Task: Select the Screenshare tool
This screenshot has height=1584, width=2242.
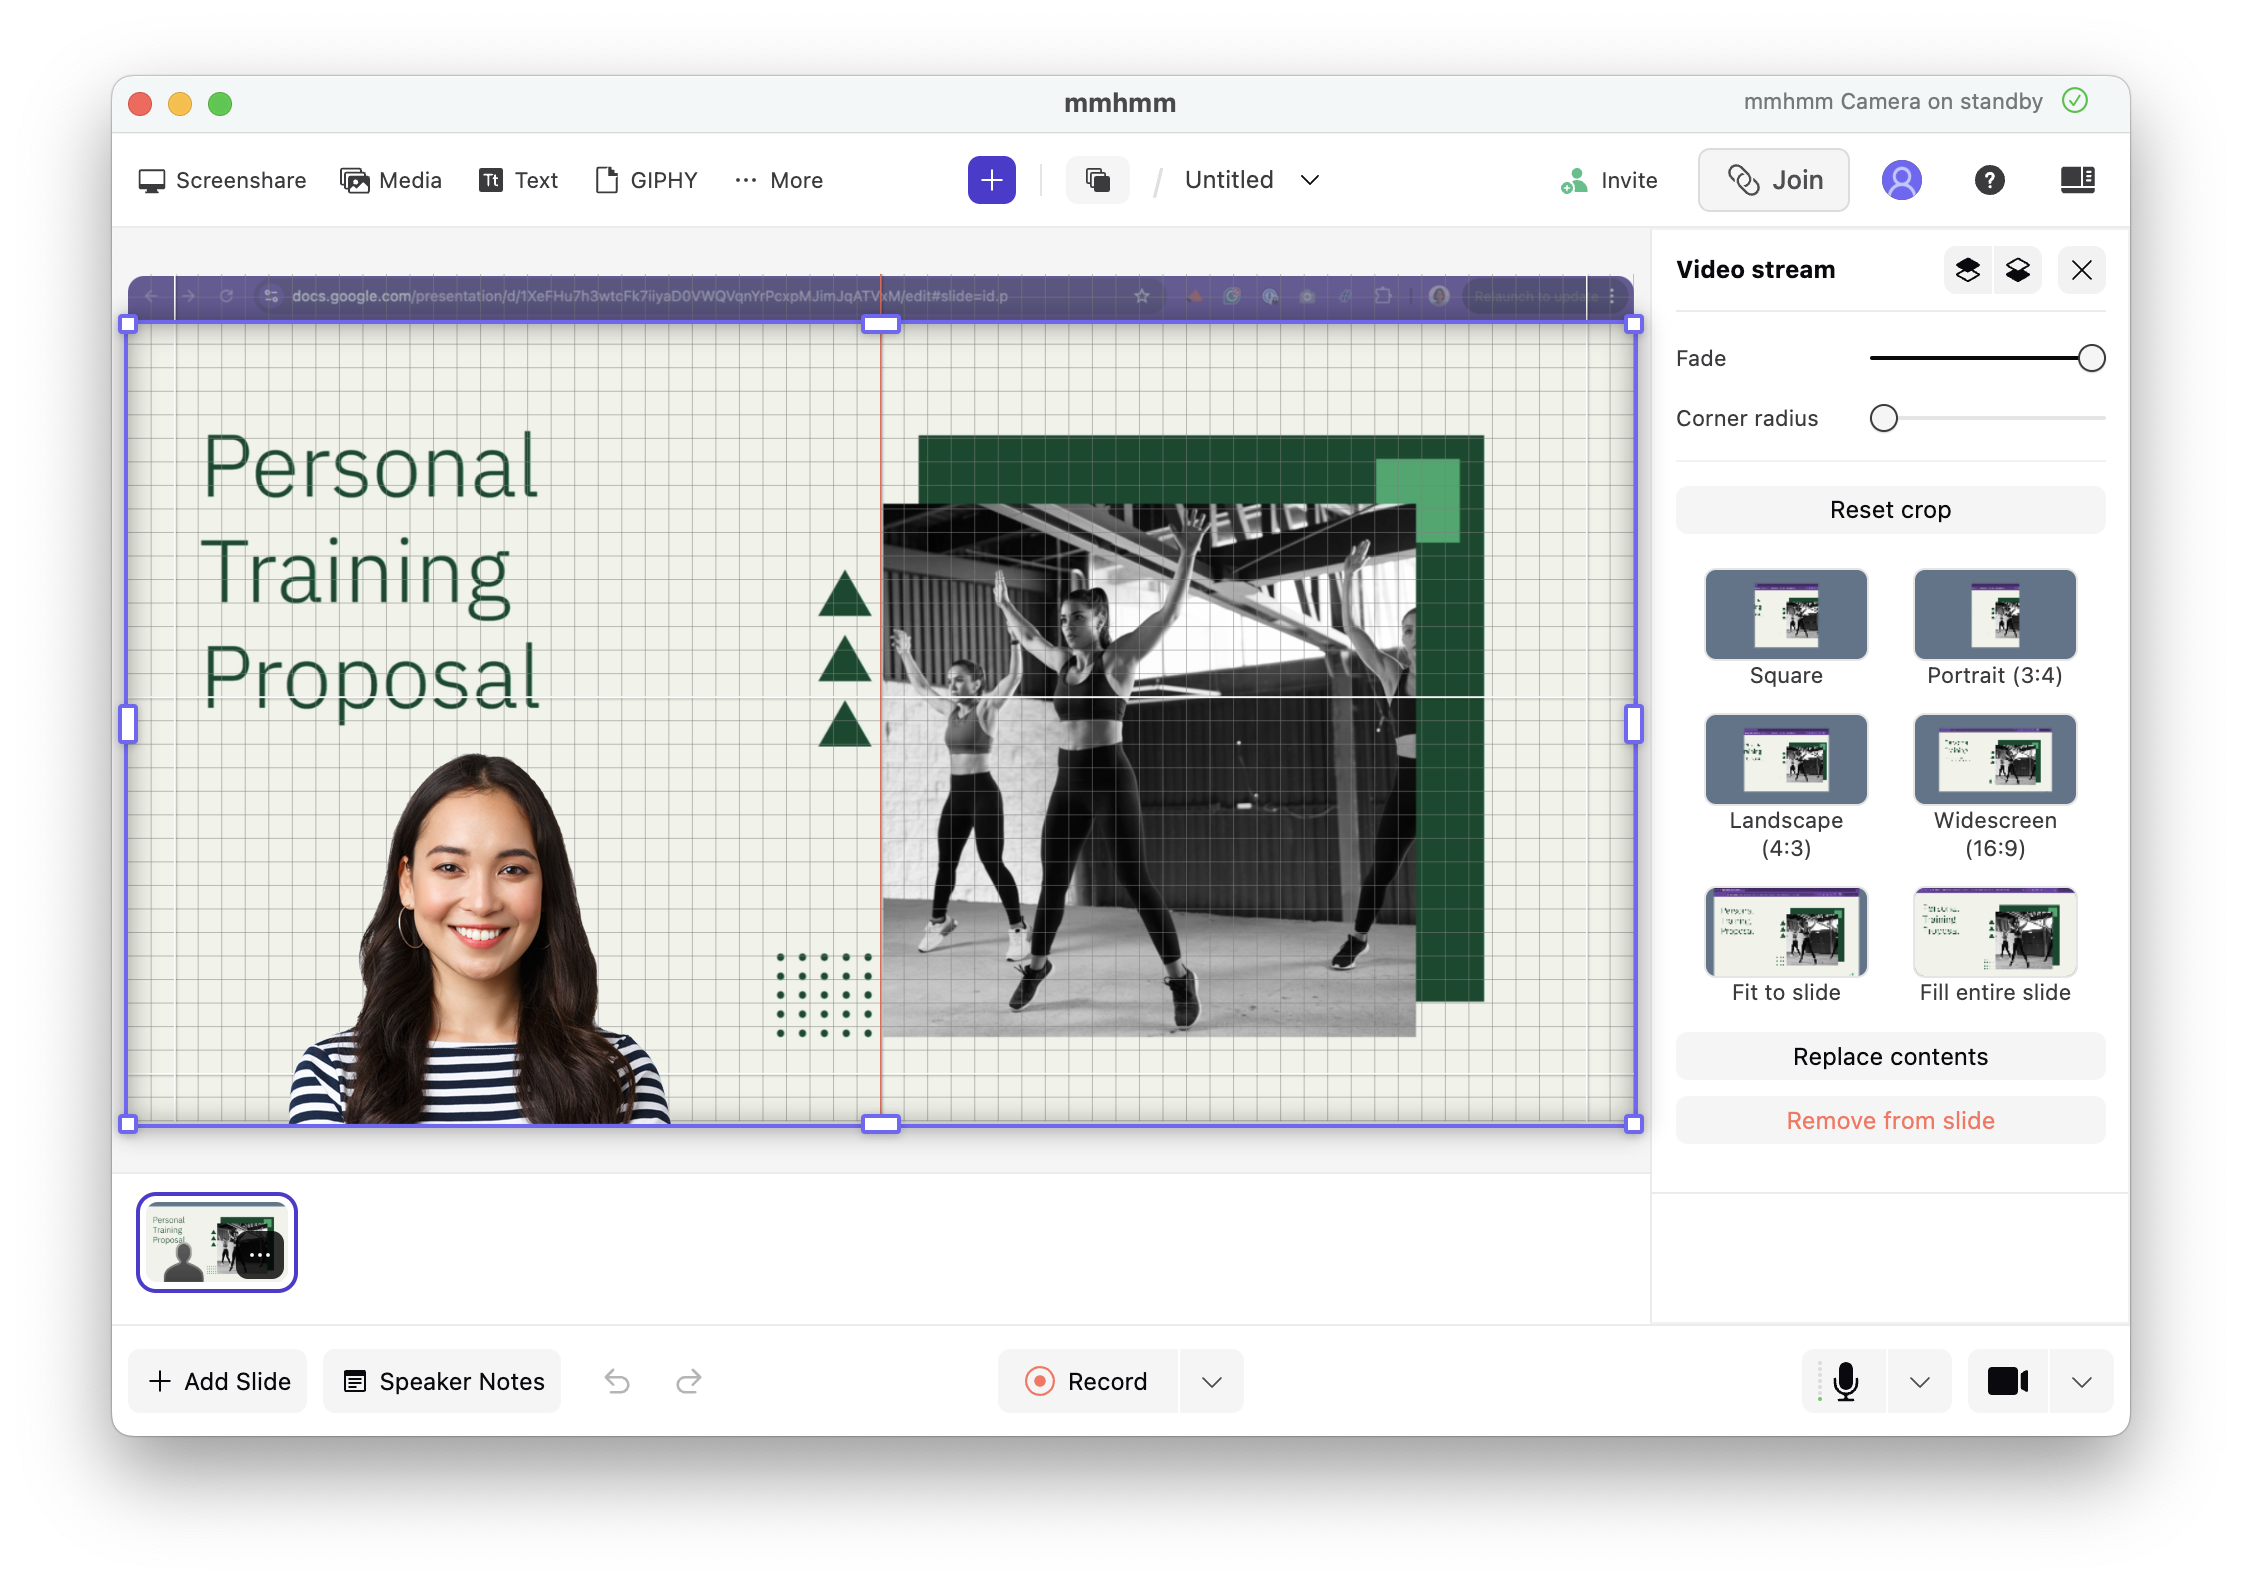Action: coord(221,180)
